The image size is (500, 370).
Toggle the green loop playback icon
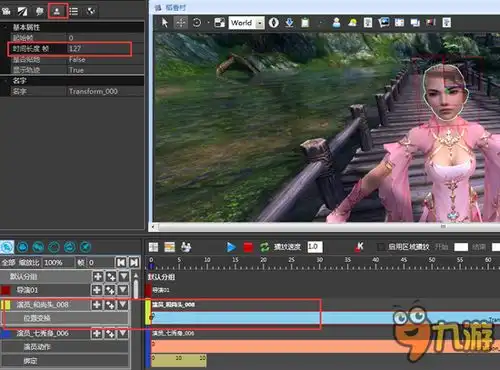click(x=265, y=247)
